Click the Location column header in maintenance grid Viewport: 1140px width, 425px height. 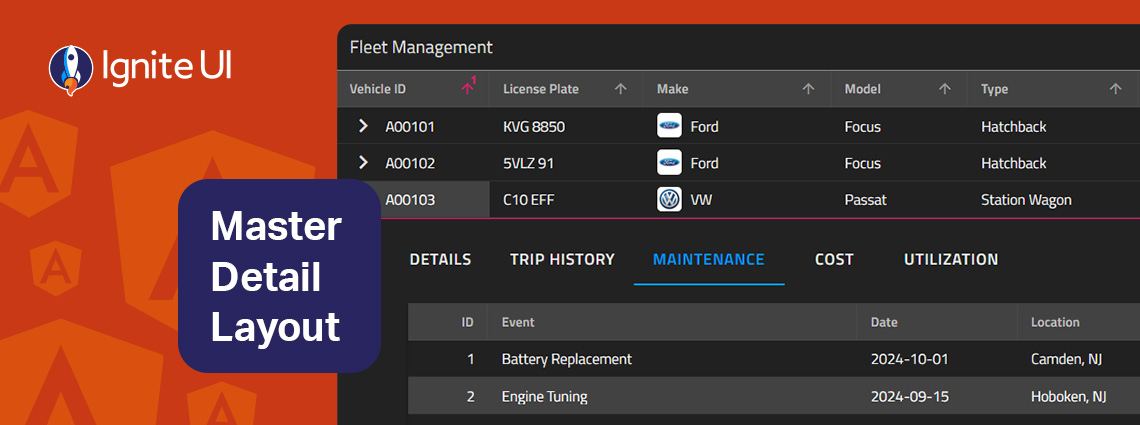[1079, 322]
